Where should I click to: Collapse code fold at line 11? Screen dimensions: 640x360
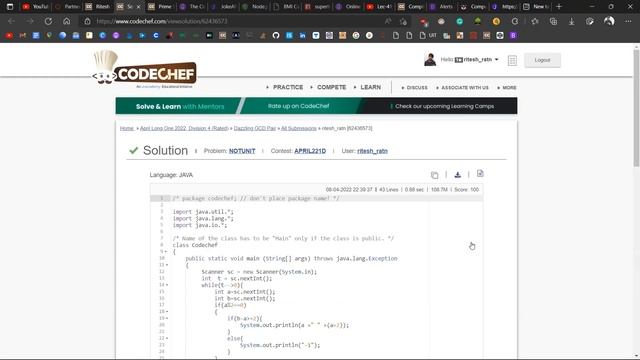[167, 265]
